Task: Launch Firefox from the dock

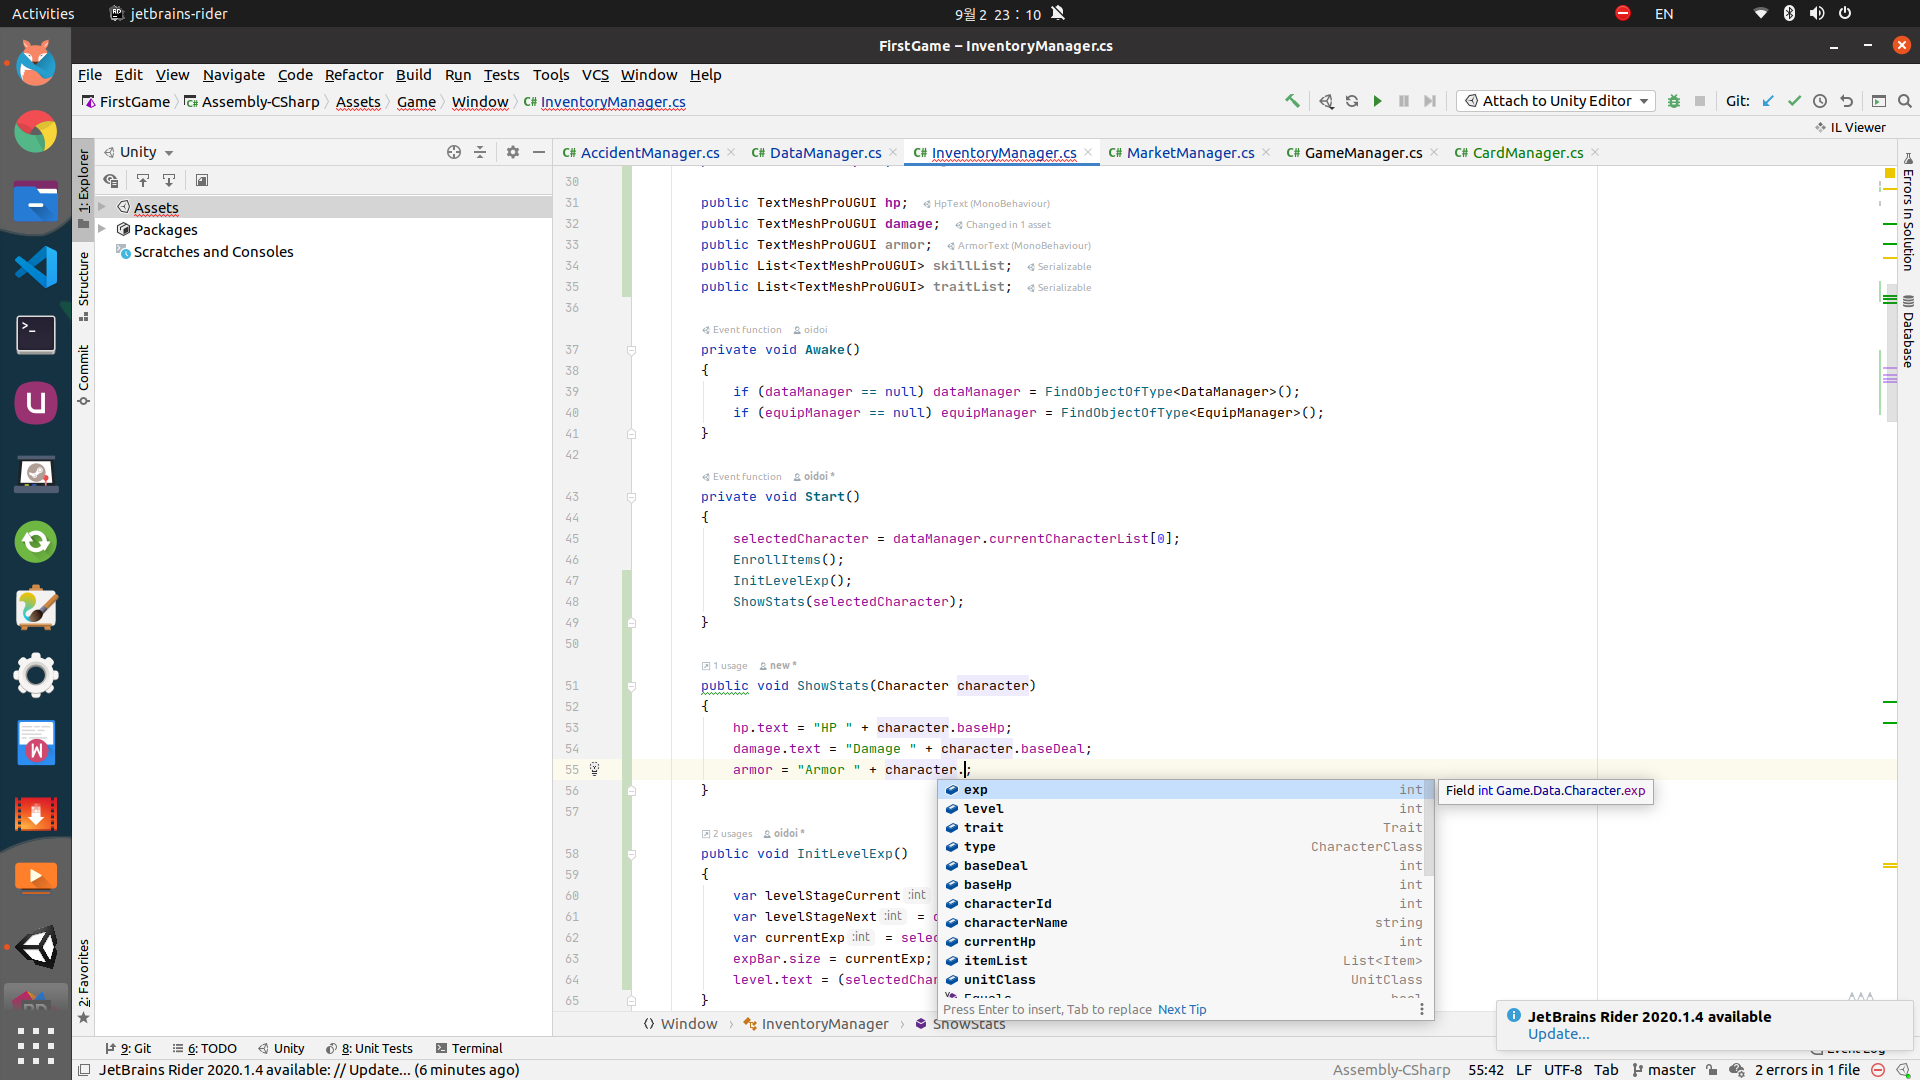Action: coord(36,64)
